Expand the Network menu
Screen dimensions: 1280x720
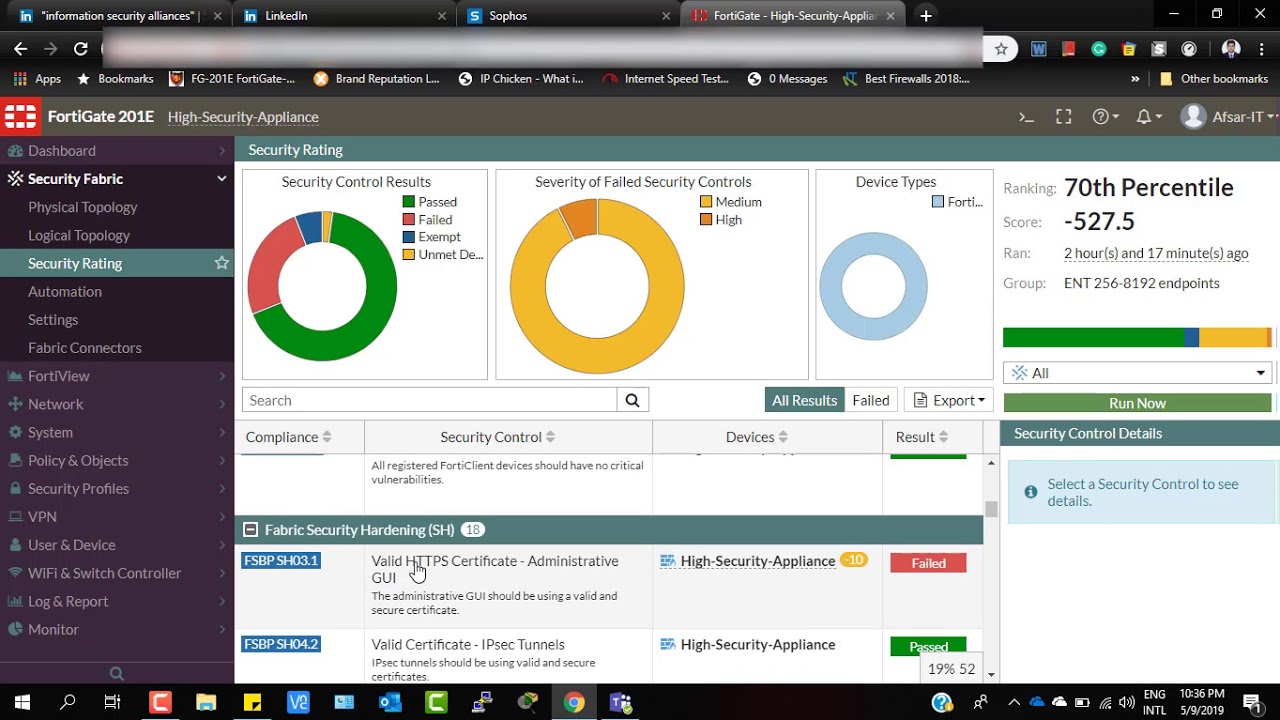point(117,404)
